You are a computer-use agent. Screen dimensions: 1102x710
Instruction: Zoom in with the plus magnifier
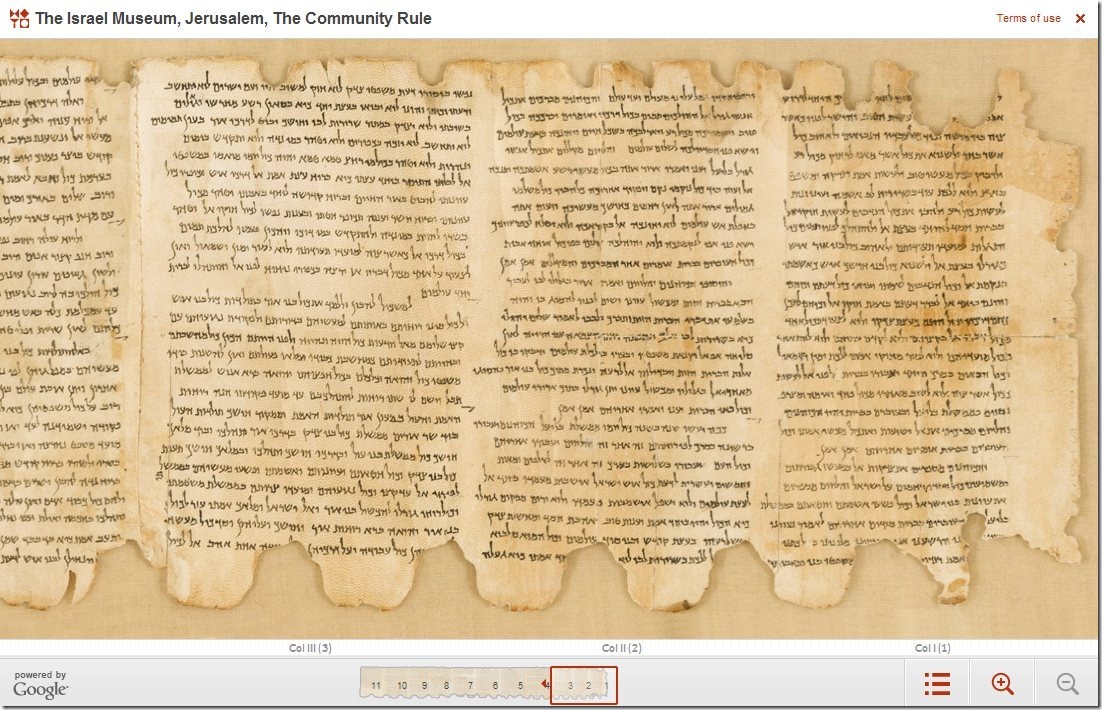pos(1002,683)
